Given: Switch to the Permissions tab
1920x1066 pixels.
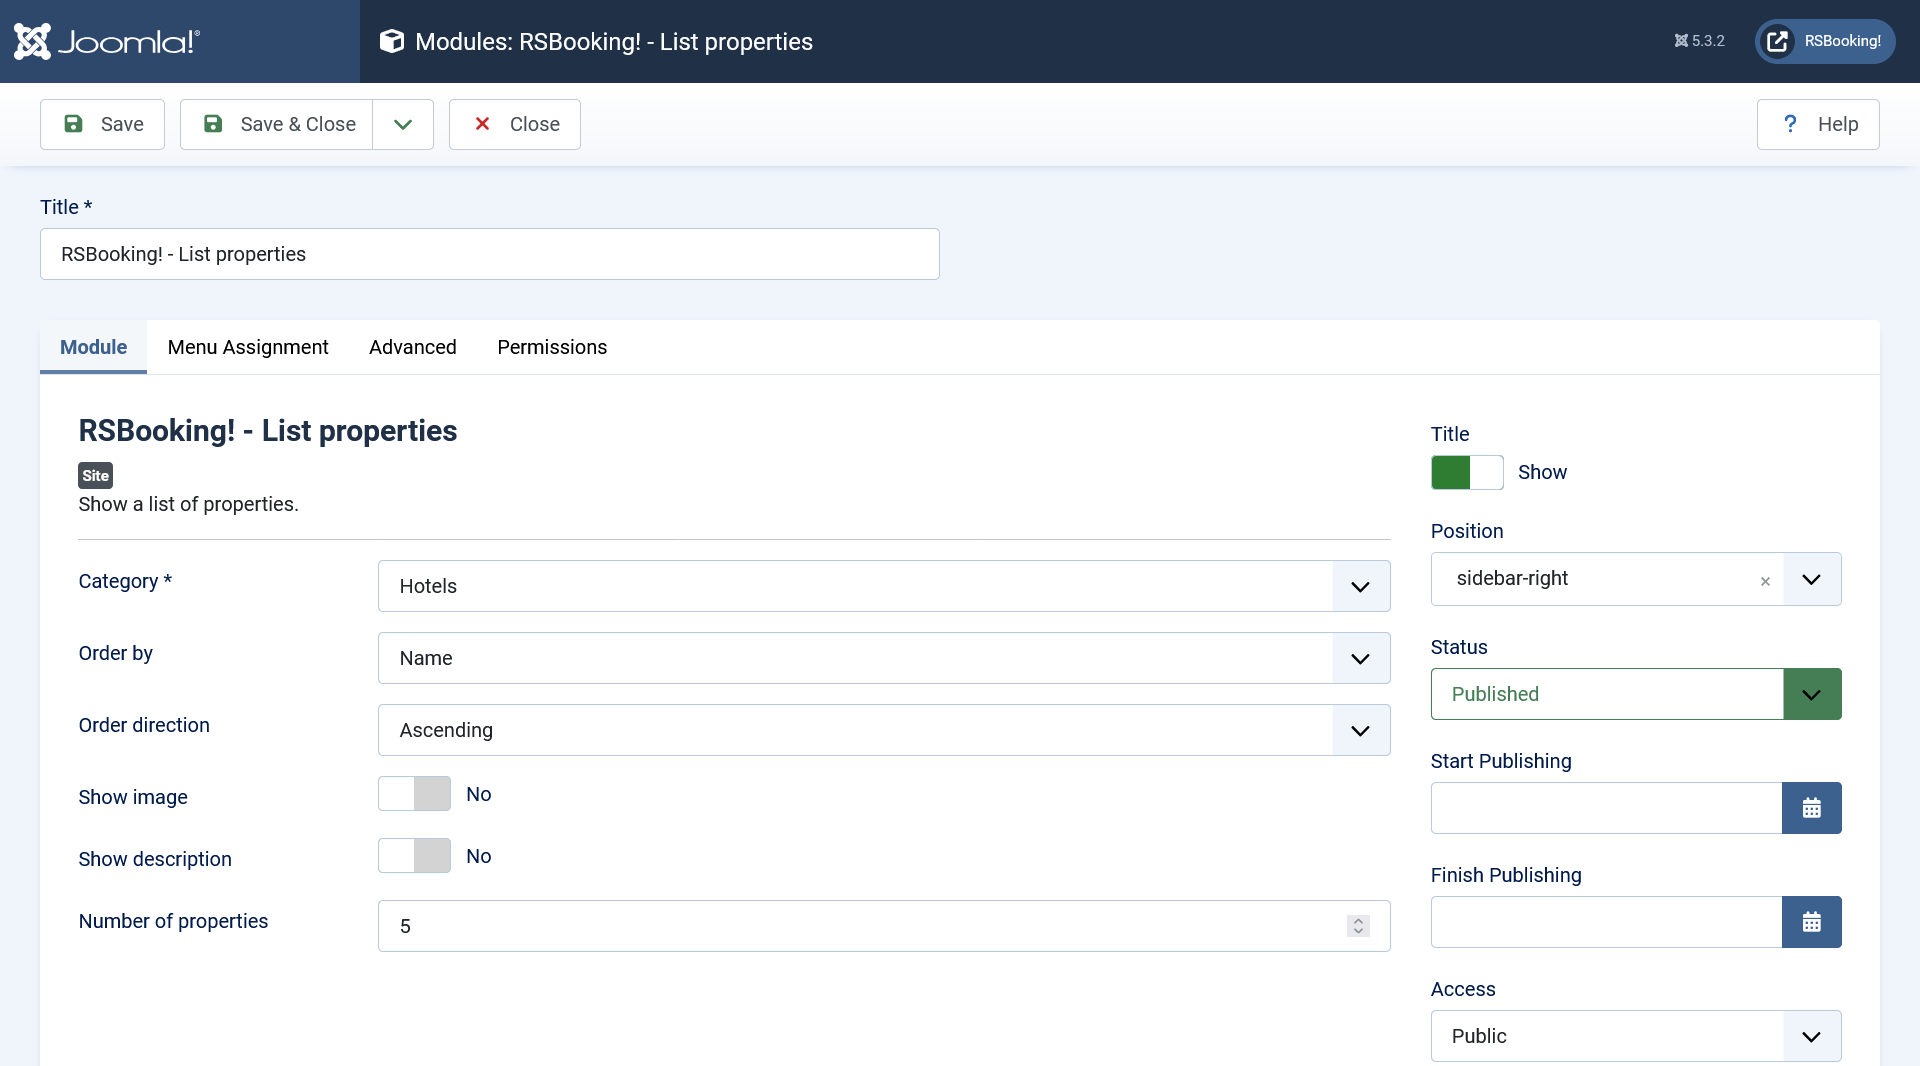Looking at the screenshot, I should 552,347.
